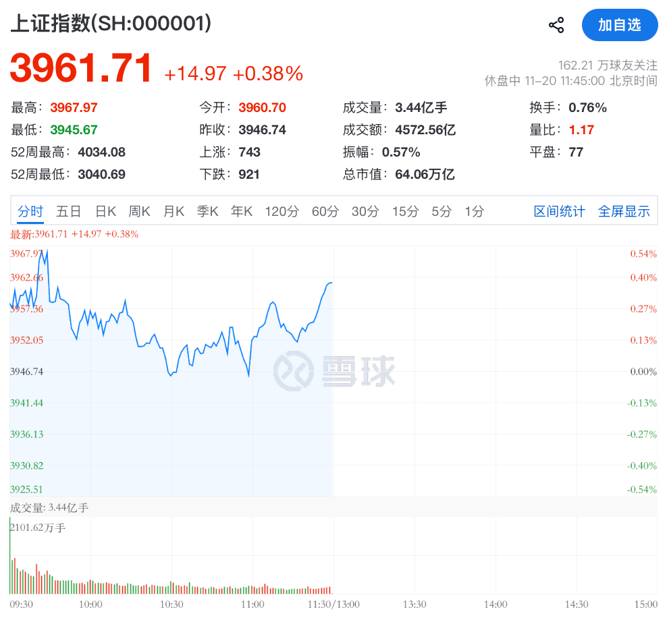This screenshot has height=622, width=667.
Task: Select 15分 interval tab
Action: coord(405,211)
